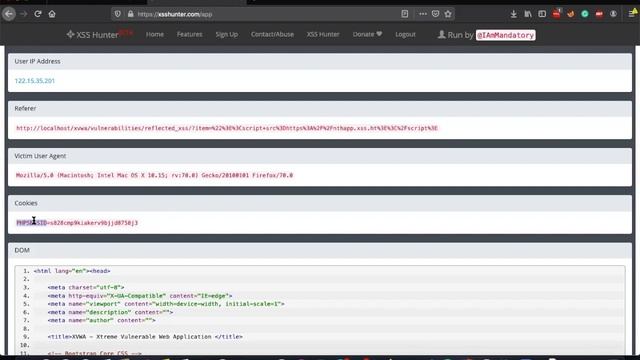Click the XVWA title tag line
Image resolution: width=640 pixels, height=360 pixels.
click(x=145, y=337)
